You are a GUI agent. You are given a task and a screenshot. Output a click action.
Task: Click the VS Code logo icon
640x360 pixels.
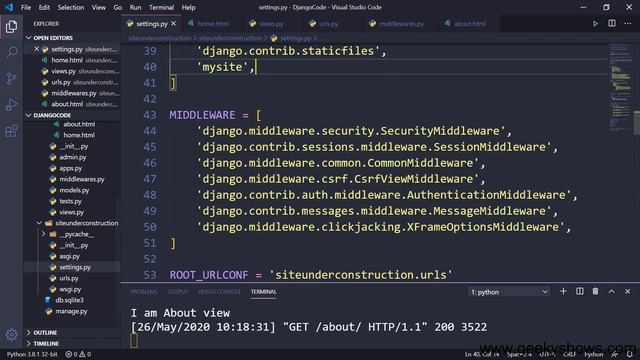pyautogui.click(x=9, y=7)
